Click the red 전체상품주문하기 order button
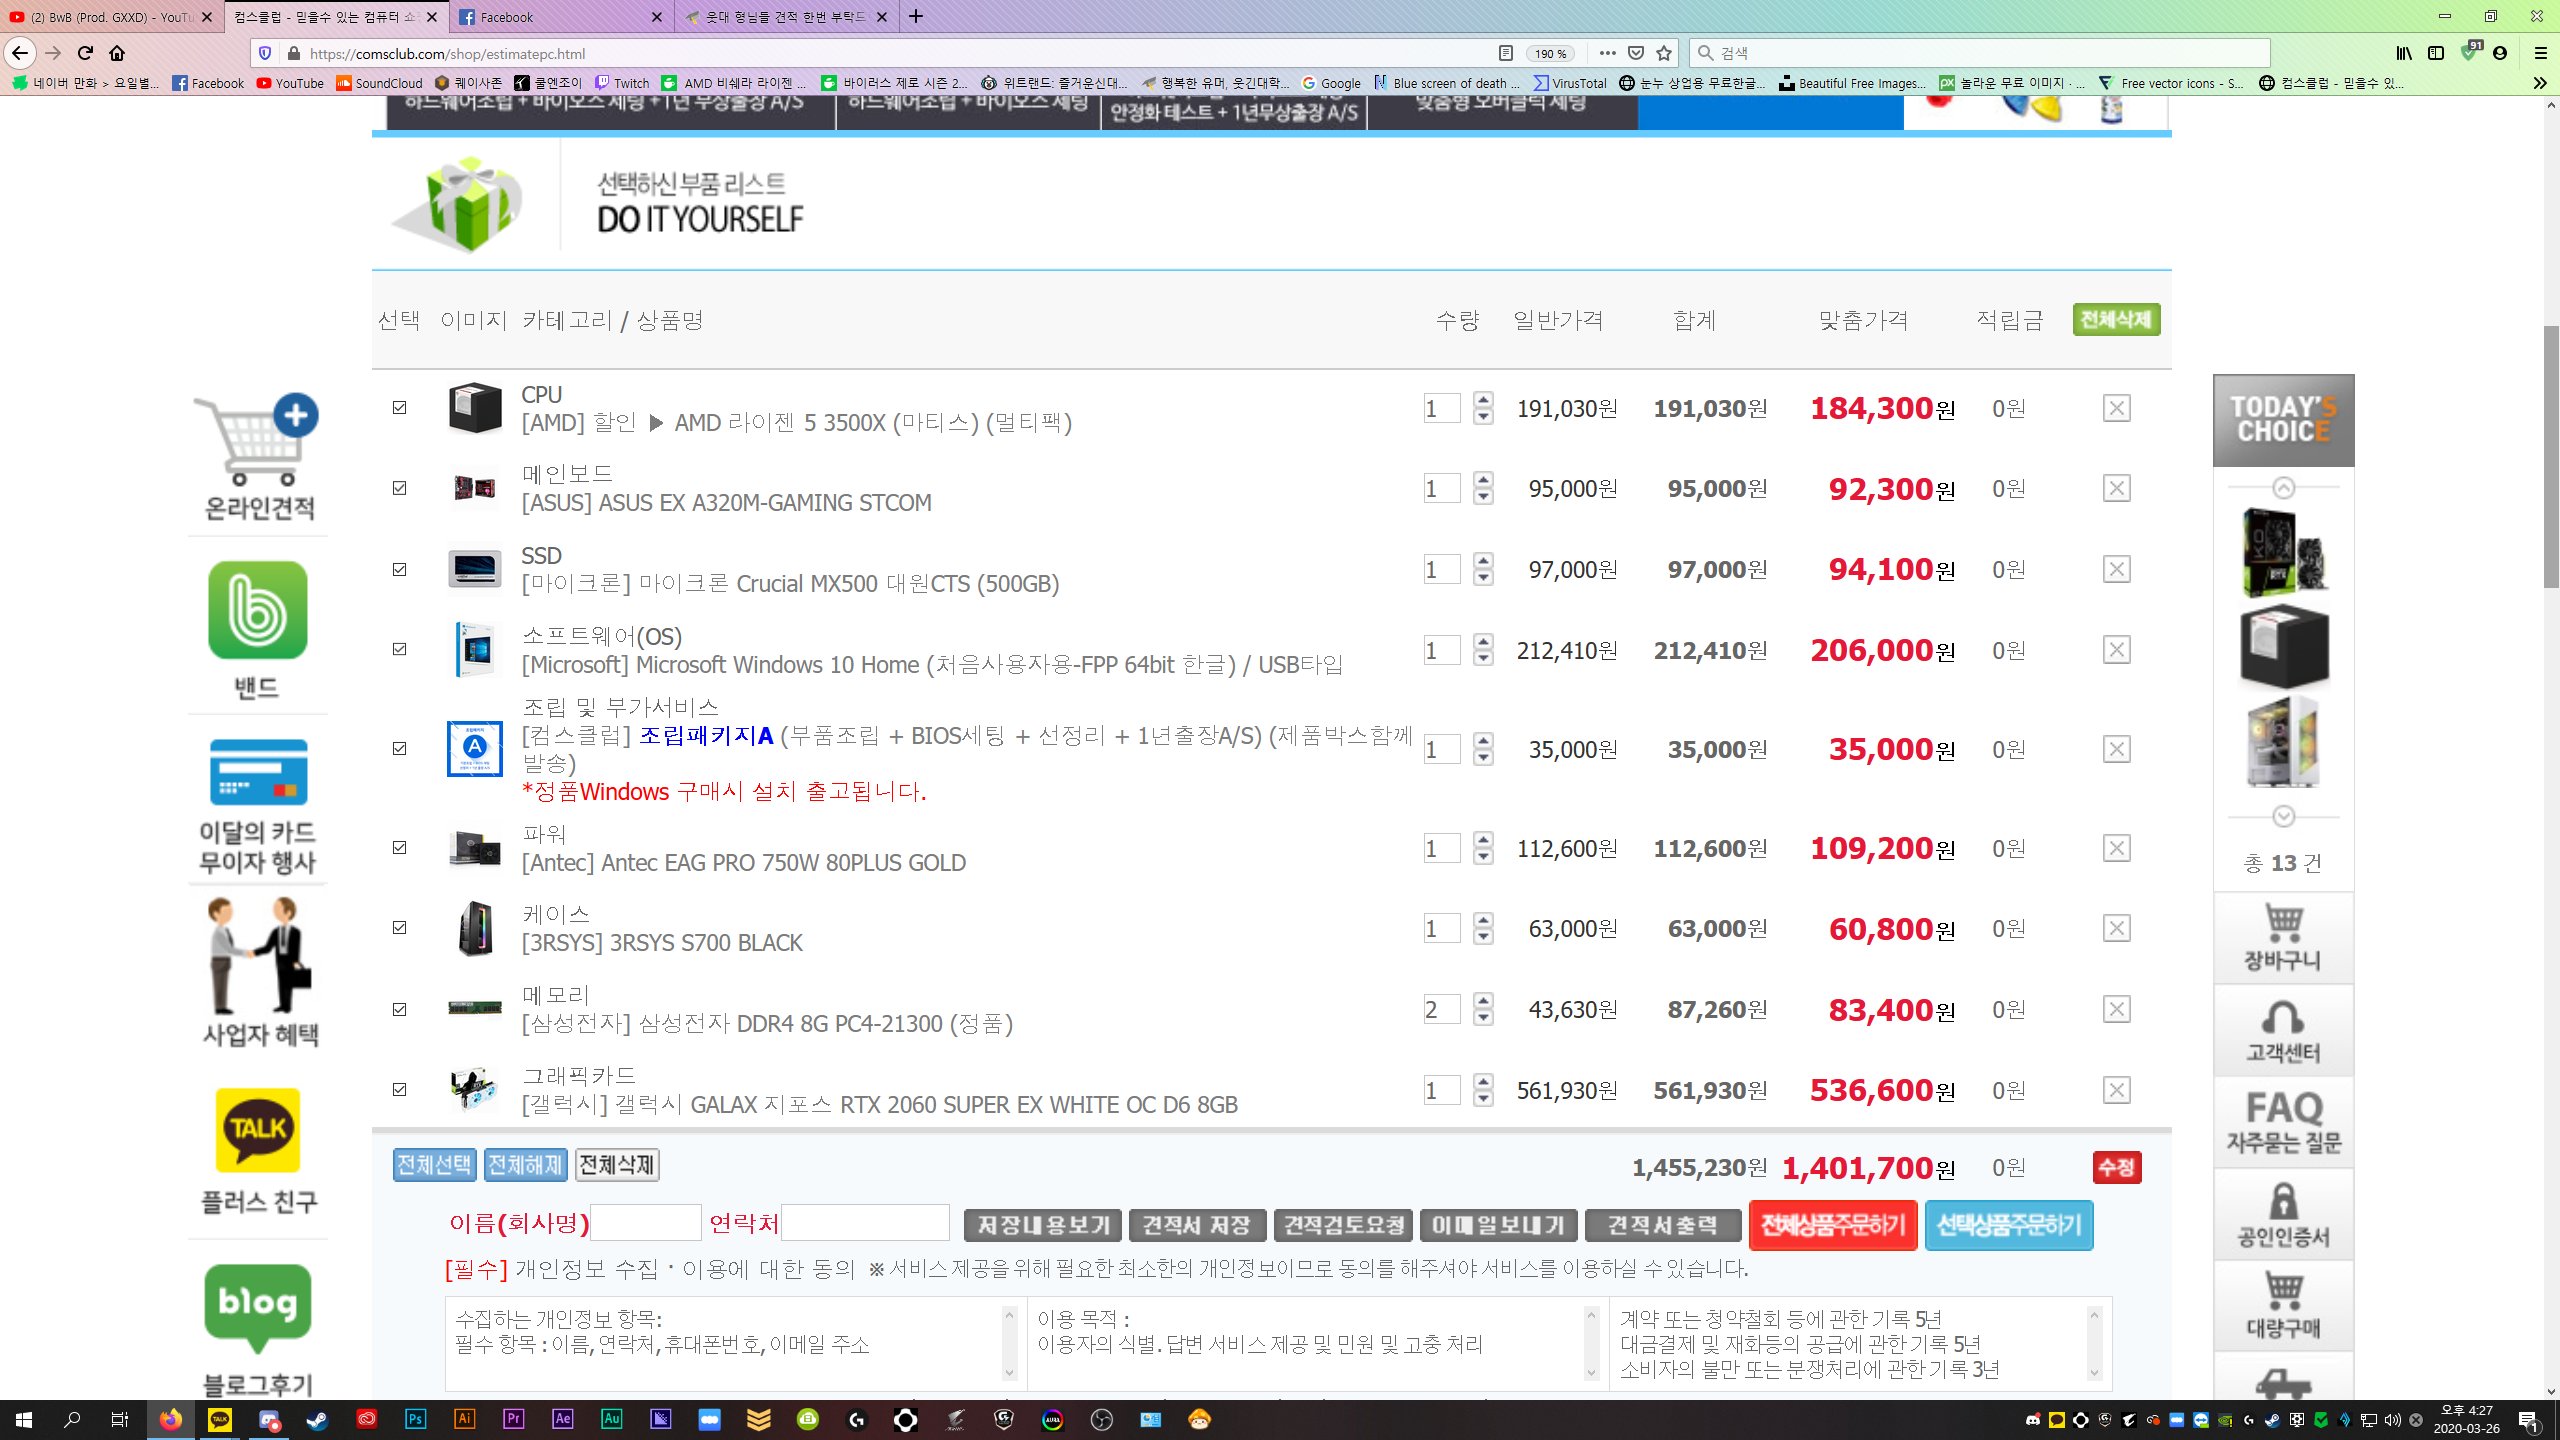 tap(1832, 1225)
